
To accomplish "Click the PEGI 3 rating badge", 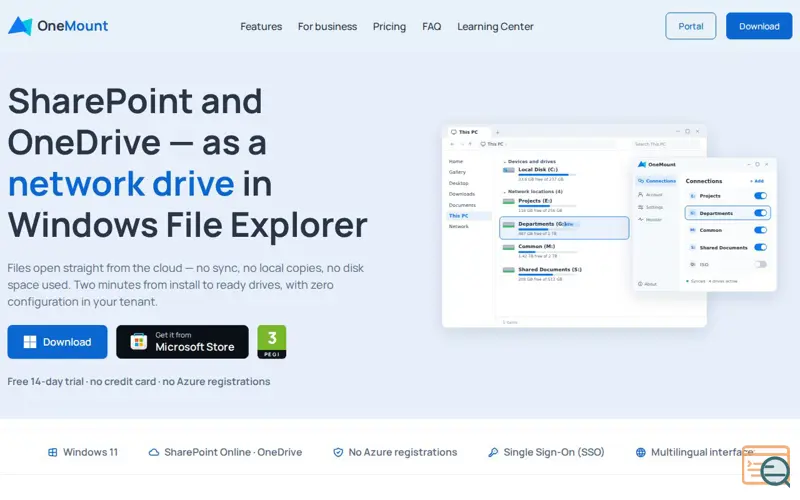I will 271,342.
